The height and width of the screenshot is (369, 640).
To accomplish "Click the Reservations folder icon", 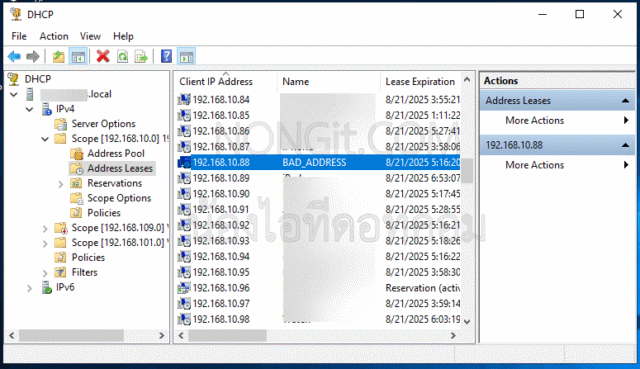I will click(76, 183).
